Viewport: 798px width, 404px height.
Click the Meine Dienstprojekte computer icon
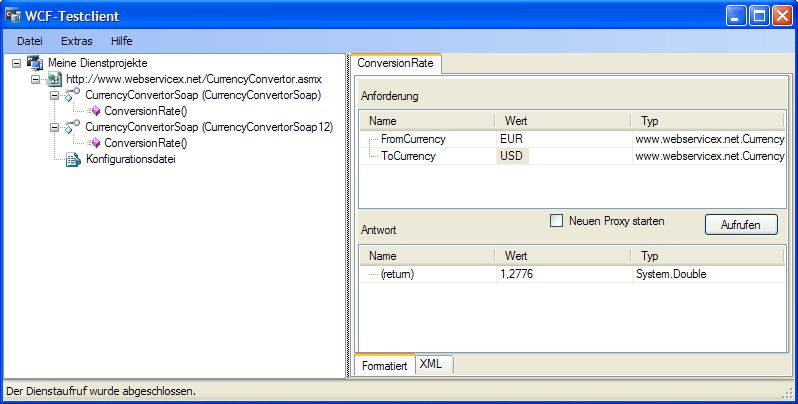(x=35, y=63)
